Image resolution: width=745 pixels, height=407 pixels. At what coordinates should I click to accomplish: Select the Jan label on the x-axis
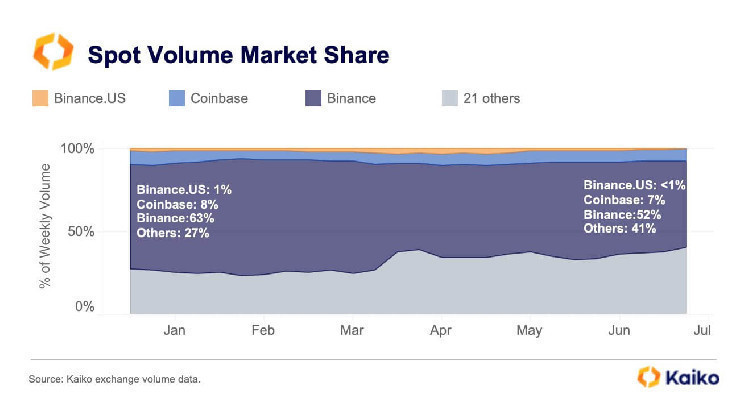click(174, 329)
